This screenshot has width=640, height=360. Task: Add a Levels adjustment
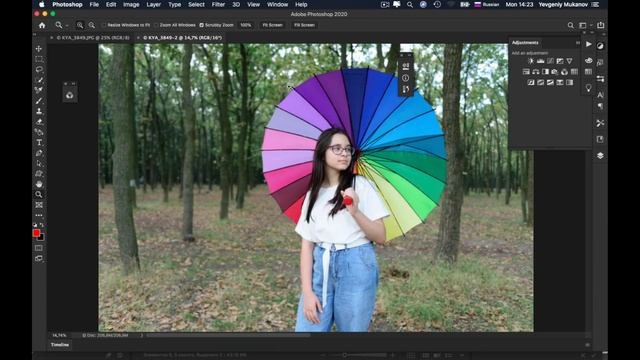point(540,61)
